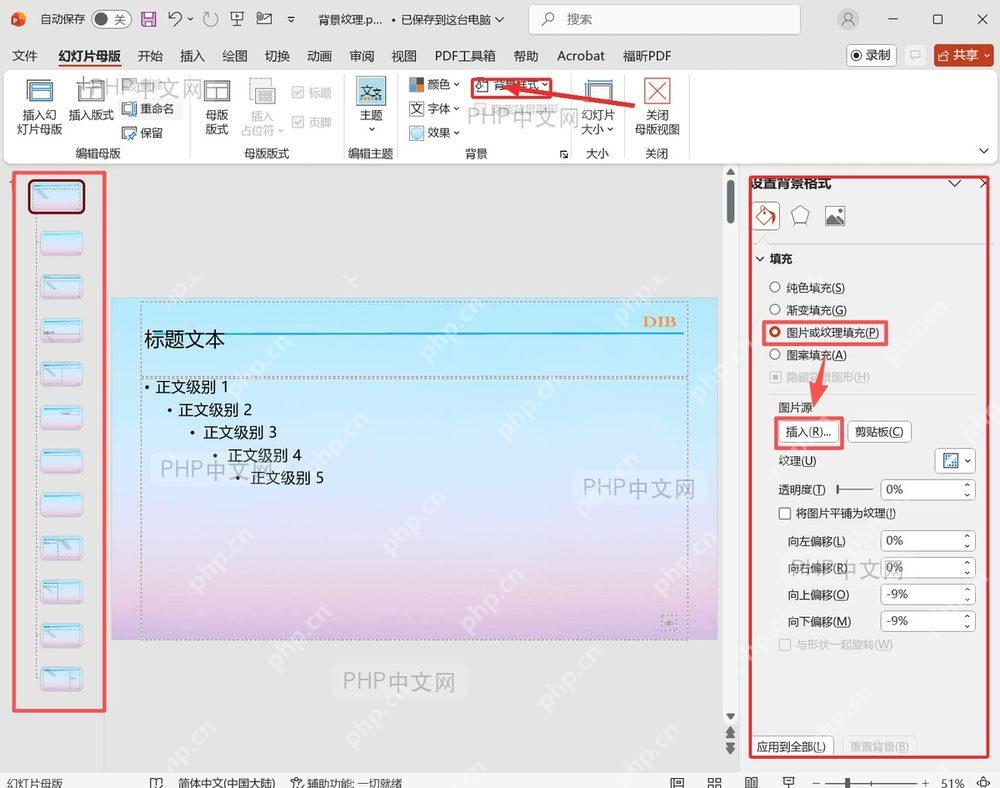Open Insert (插入) tab
This screenshot has height=788, width=1000.
coord(192,56)
